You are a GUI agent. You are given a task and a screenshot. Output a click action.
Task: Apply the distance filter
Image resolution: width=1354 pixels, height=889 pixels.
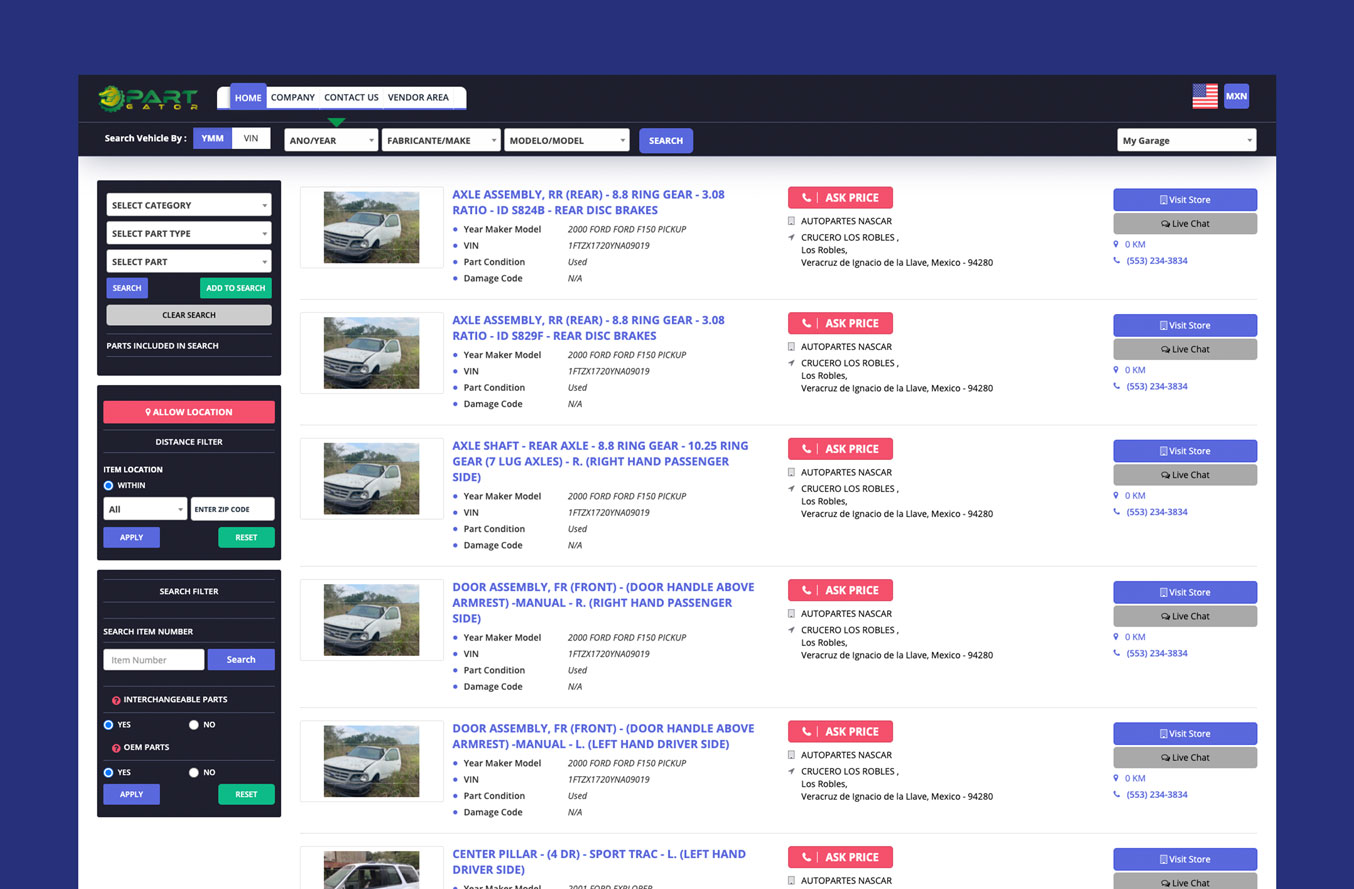[x=131, y=537]
